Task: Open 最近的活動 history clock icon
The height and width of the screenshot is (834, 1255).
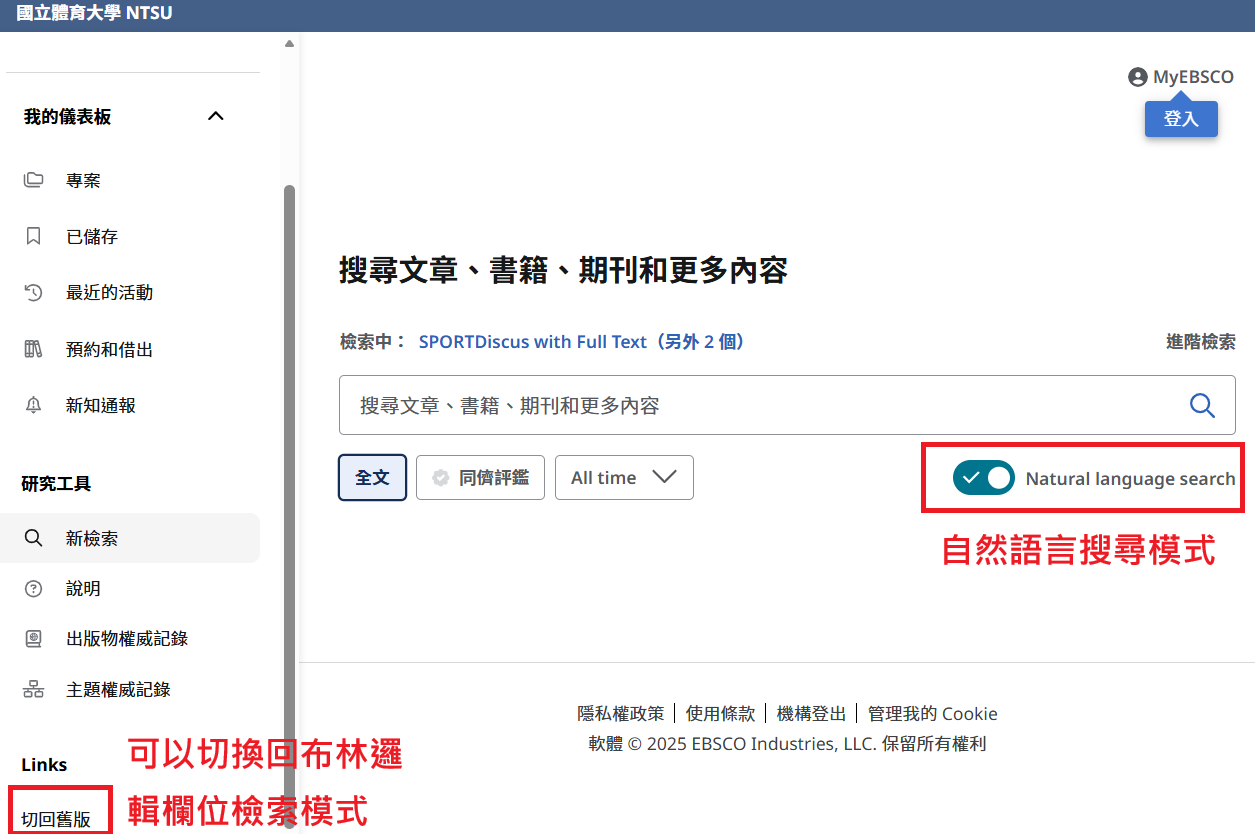Action: click(x=34, y=293)
